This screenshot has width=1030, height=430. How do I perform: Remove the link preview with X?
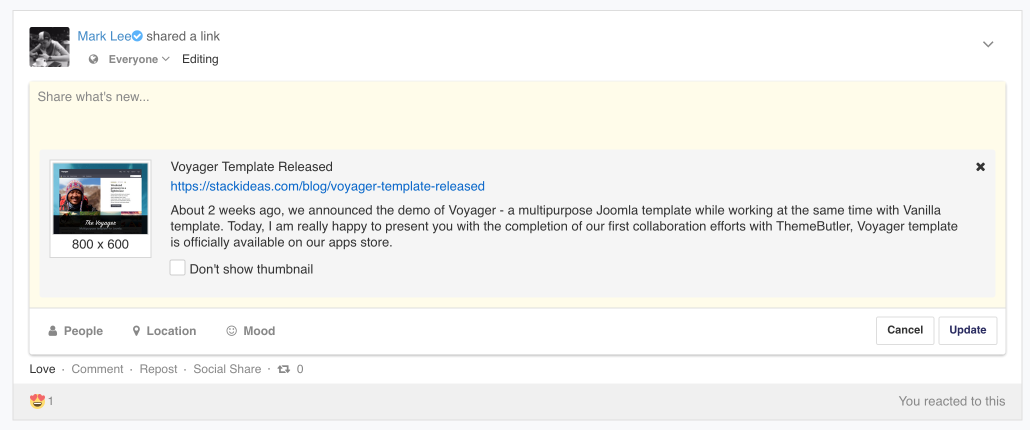tap(980, 167)
